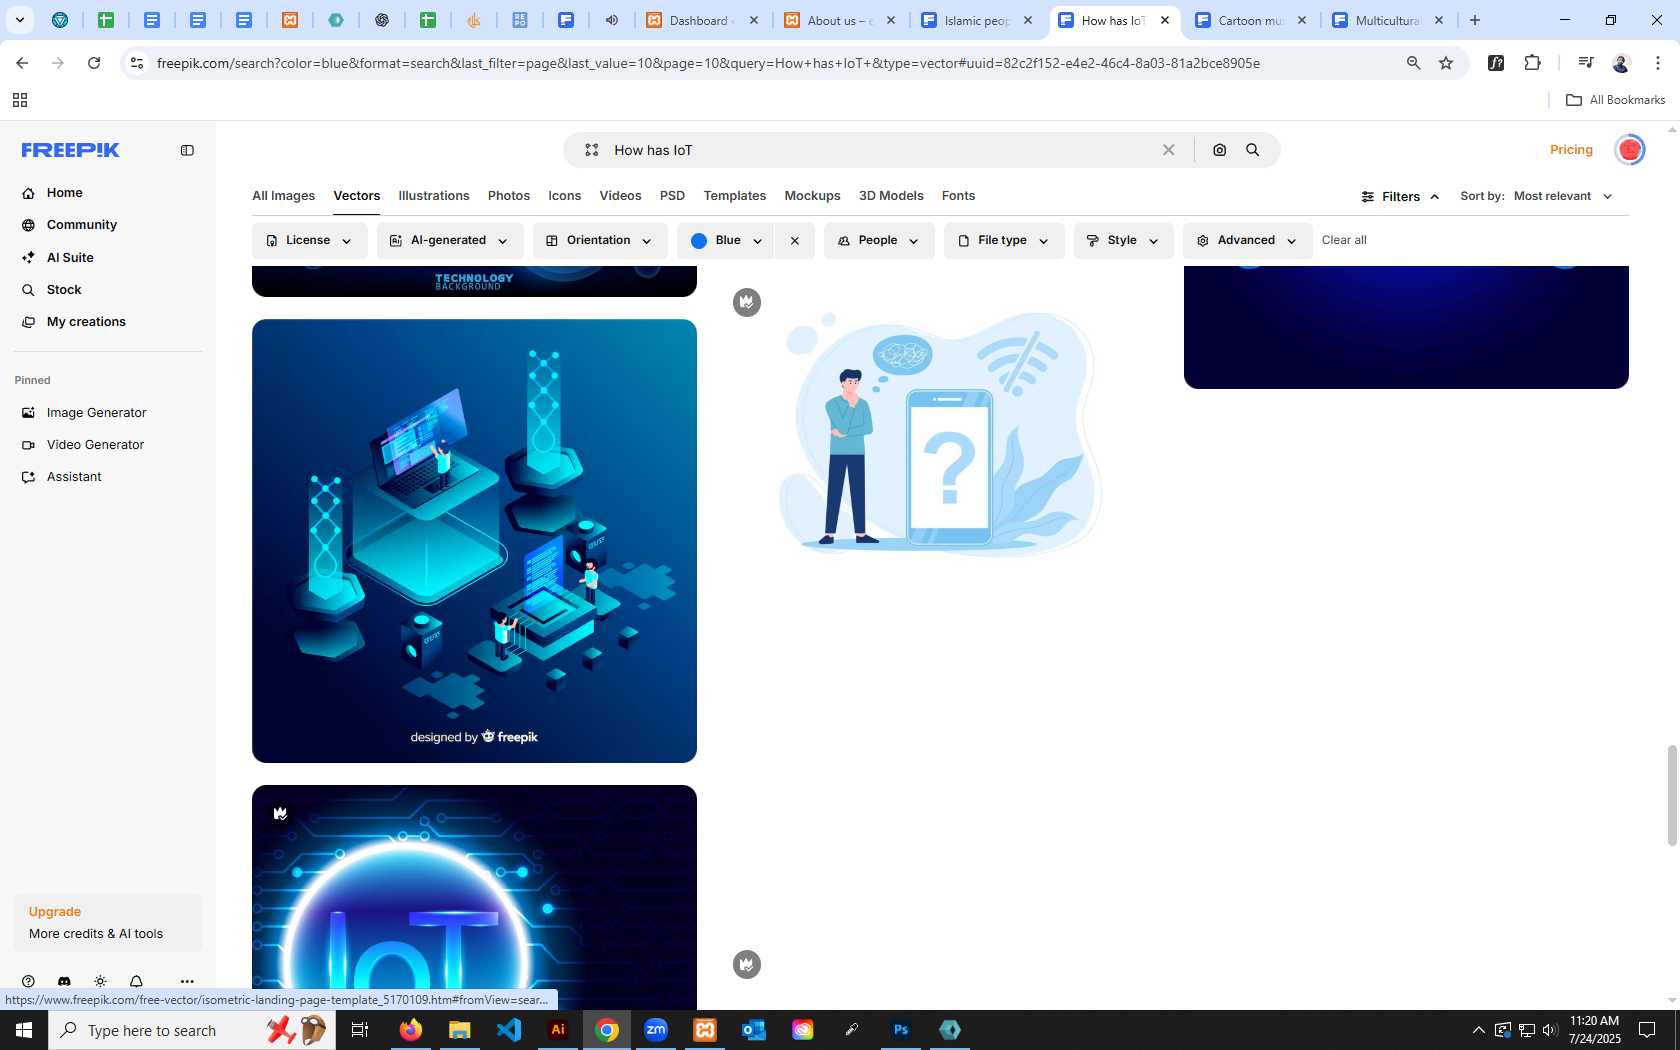The height and width of the screenshot is (1050, 1680).
Task: Click the search field with How has IoT
Action: click(880, 150)
